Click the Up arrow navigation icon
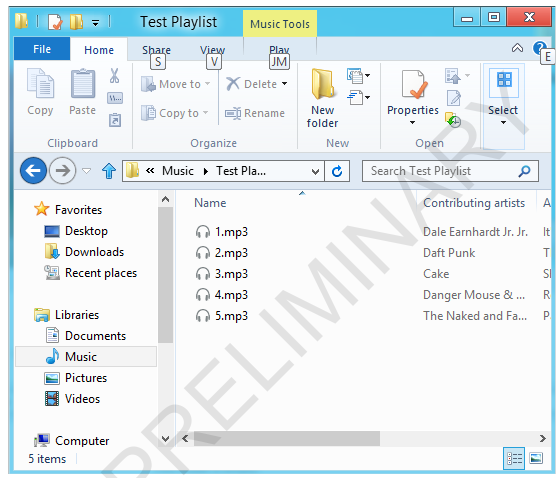This screenshot has height=478, width=560. 109,171
